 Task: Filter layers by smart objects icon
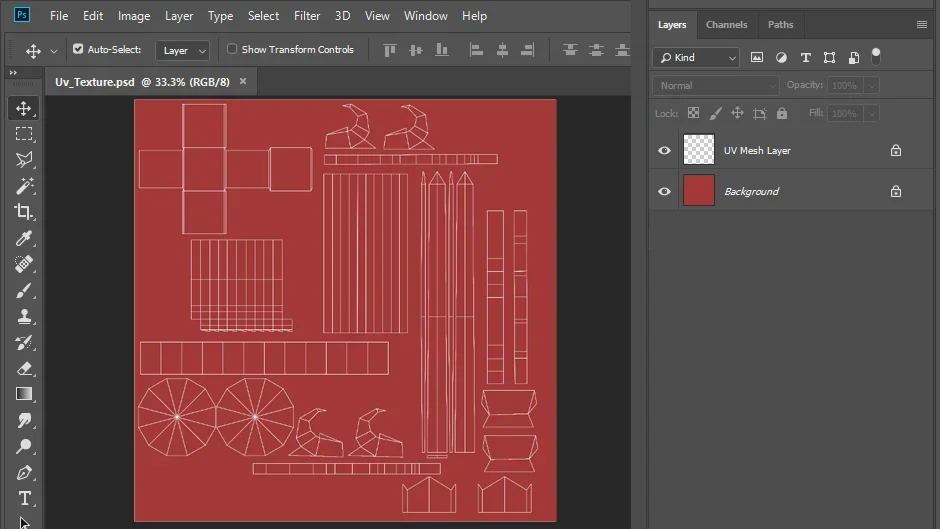pyautogui.click(x=854, y=58)
